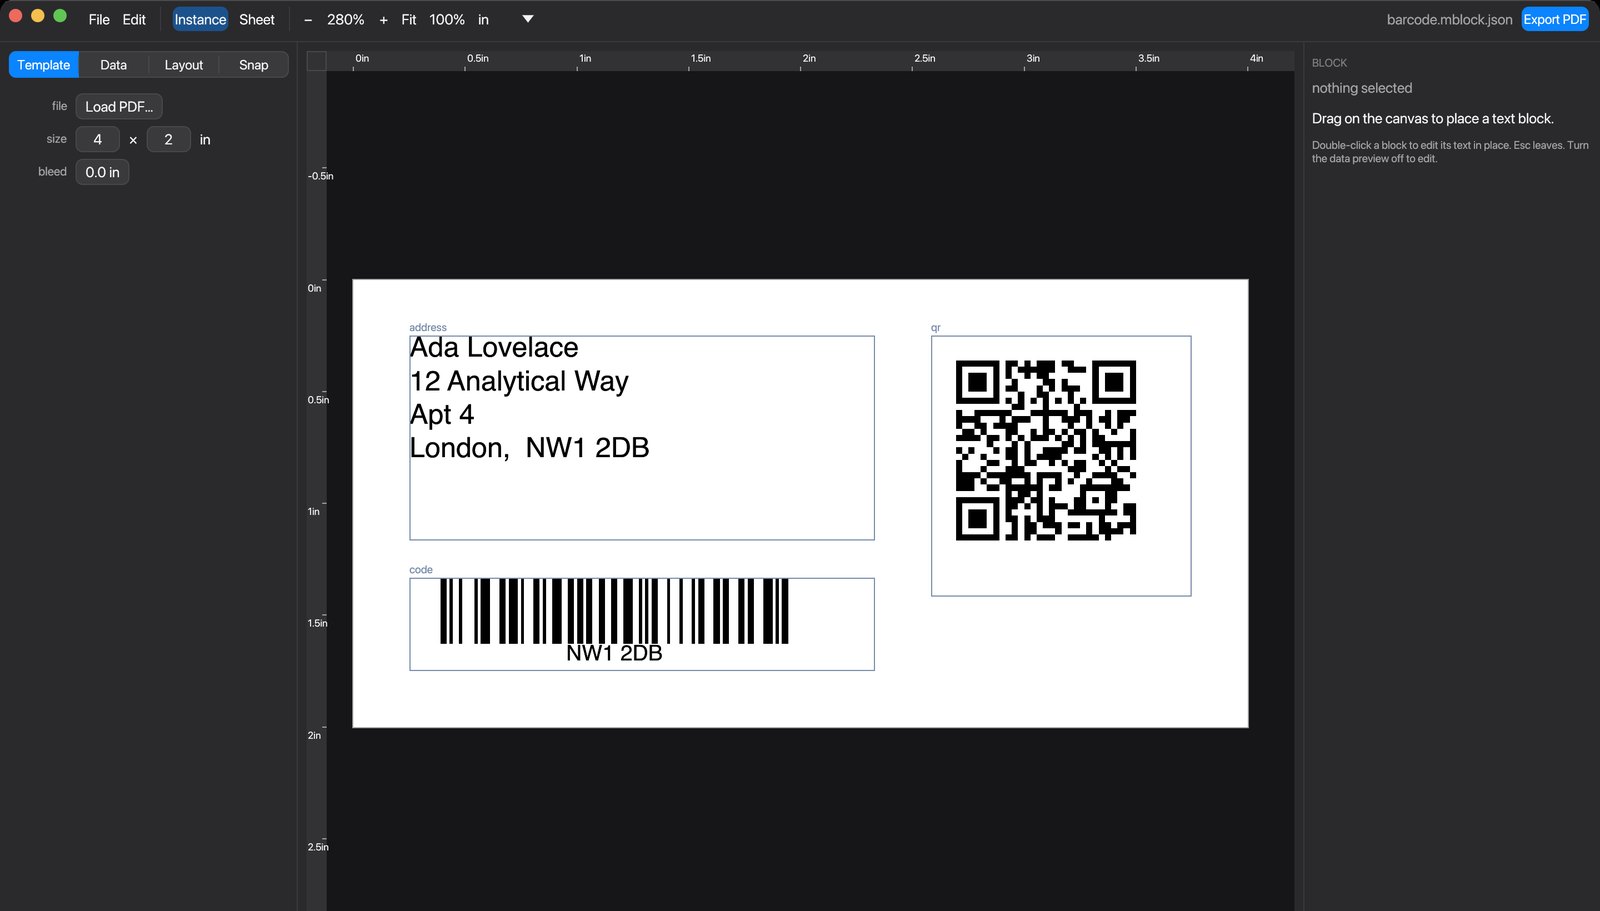Set zoom to 100%
Image resolution: width=1600 pixels, height=911 pixels.
pos(447,19)
